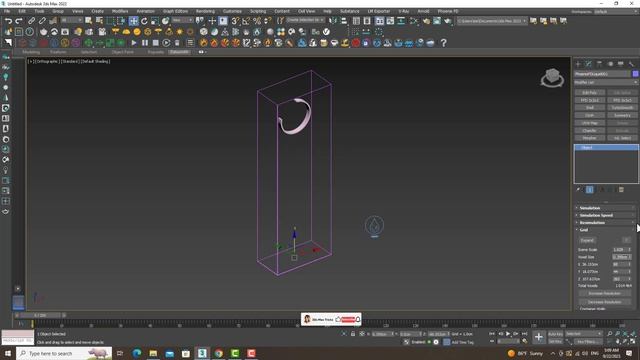640x360 pixels.
Task: Collapse the Grid rollout
Action: tap(606, 230)
